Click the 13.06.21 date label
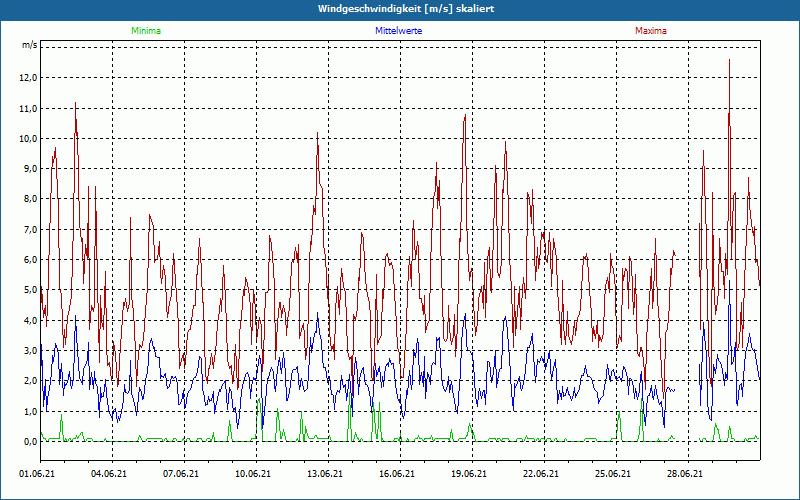 (324, 474)
